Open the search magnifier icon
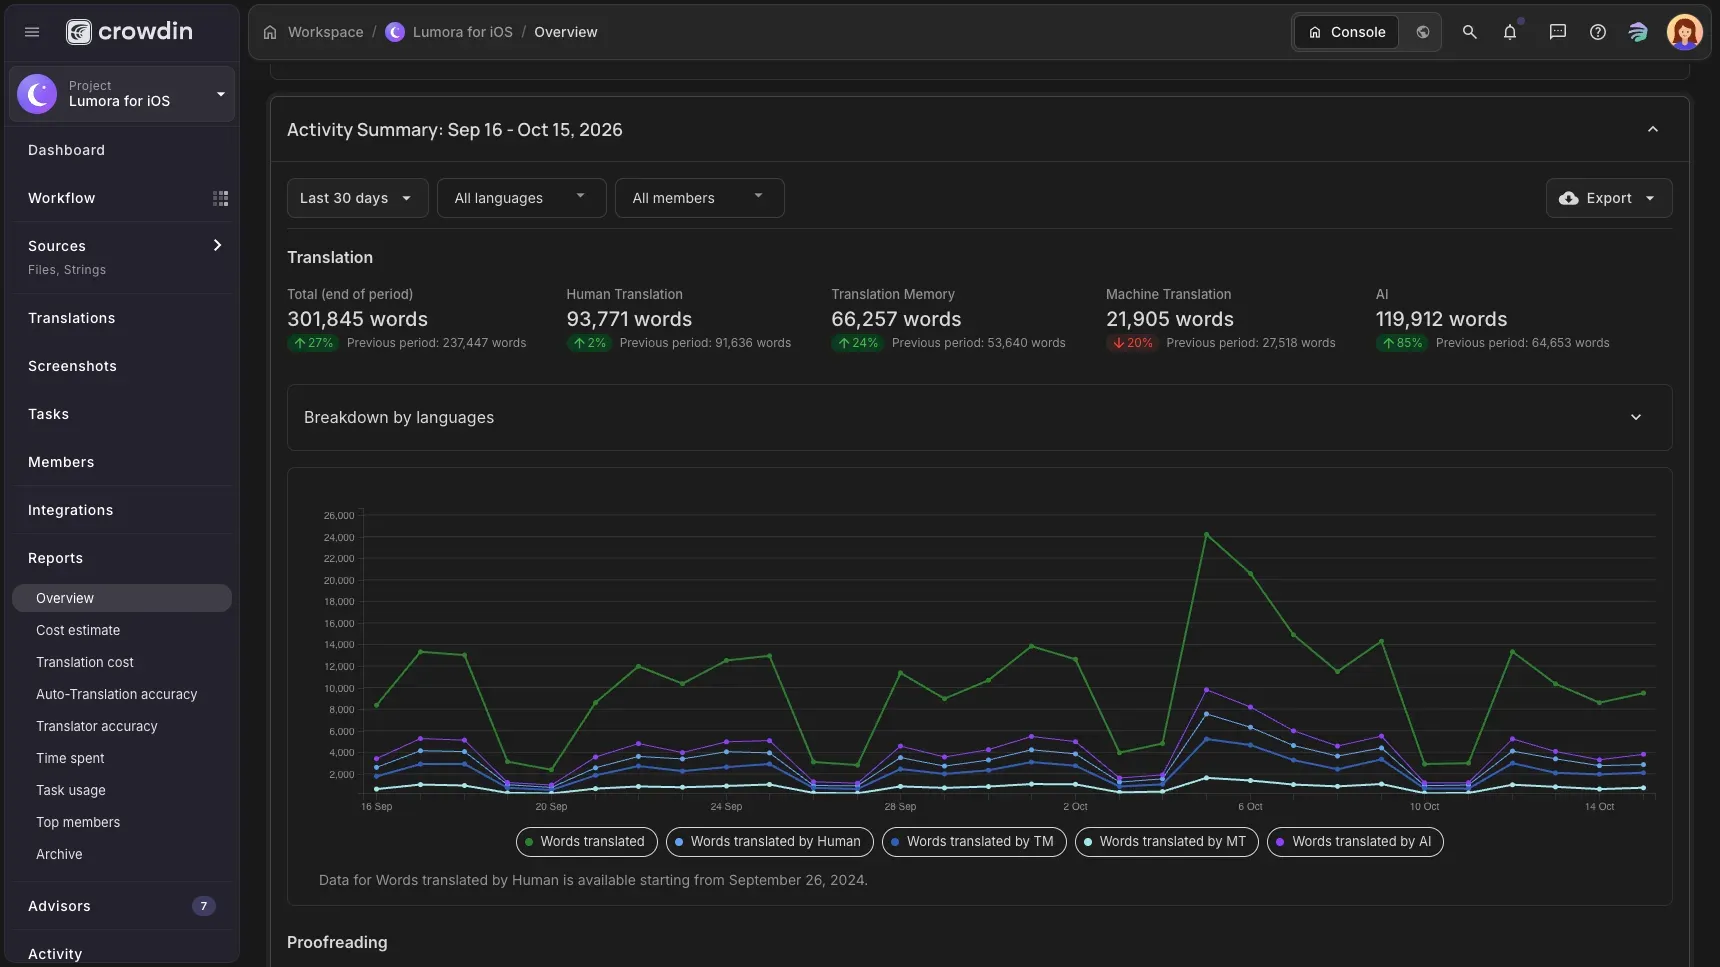 coord(1469,32)
